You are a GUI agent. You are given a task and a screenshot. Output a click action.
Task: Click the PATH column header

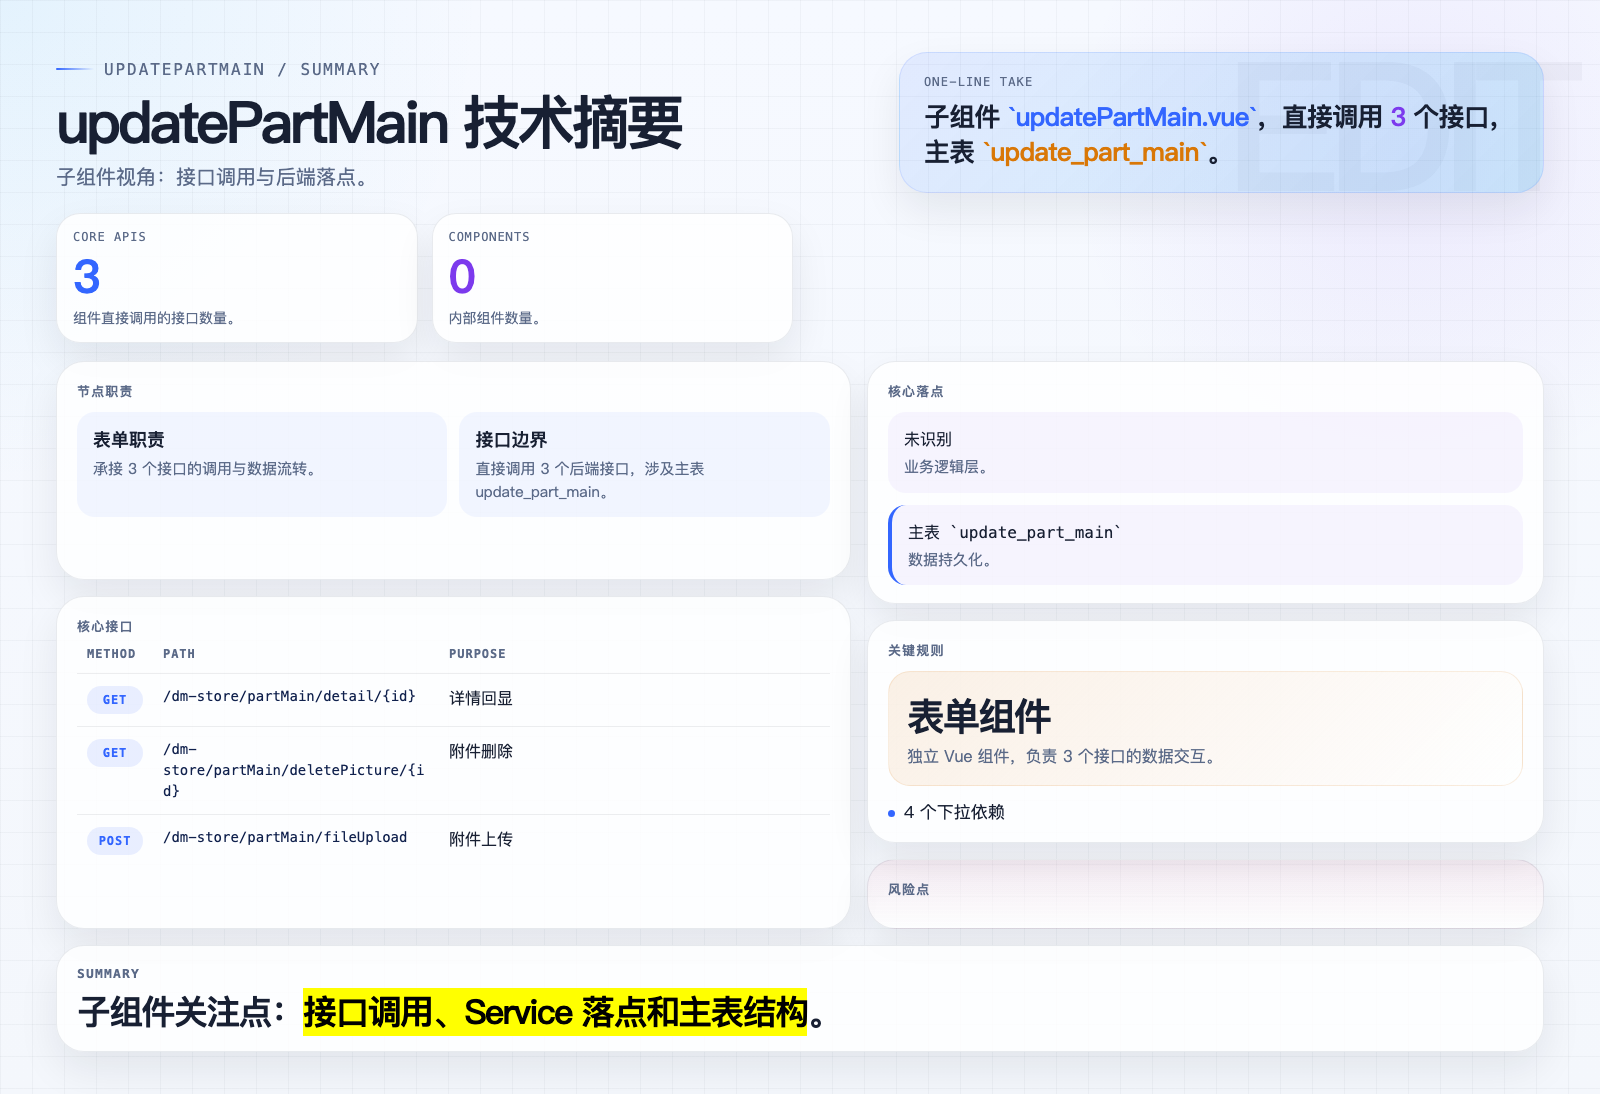click(179, 654)
